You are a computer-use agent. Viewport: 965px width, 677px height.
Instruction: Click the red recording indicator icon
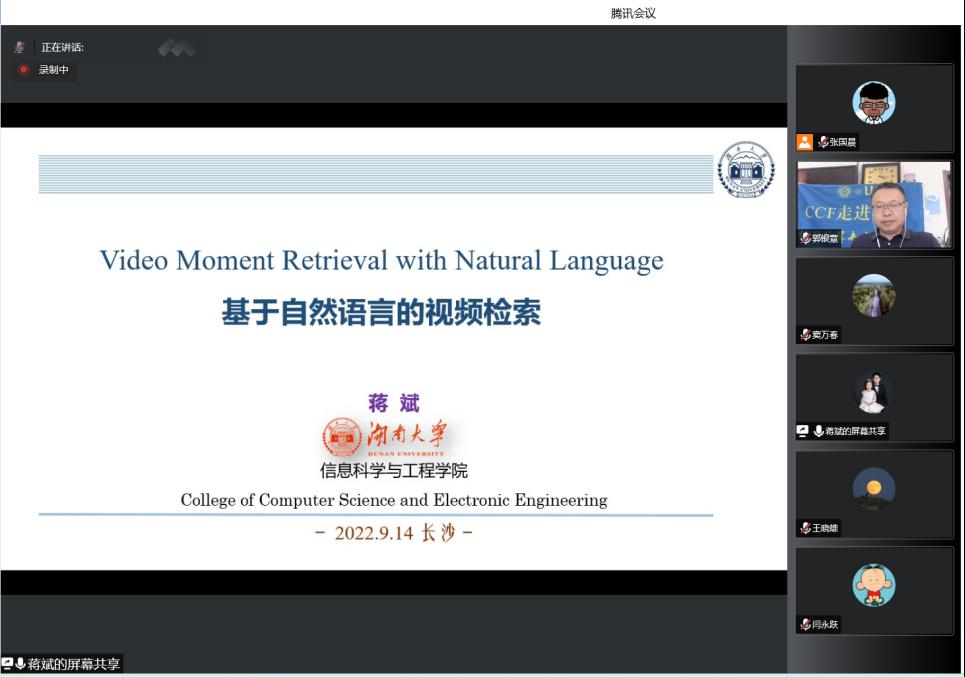(24, 70)
